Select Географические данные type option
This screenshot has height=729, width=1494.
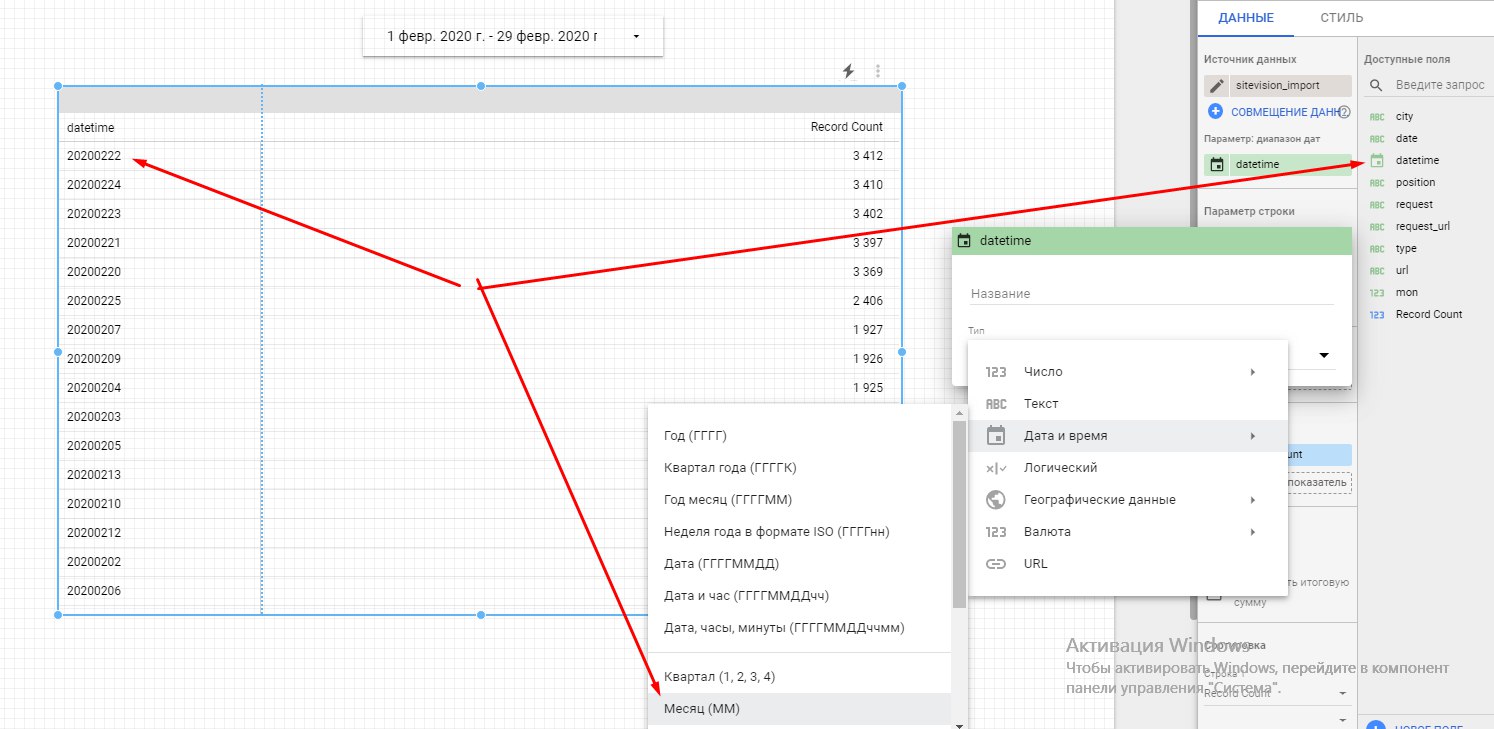tap(1127, 500)
